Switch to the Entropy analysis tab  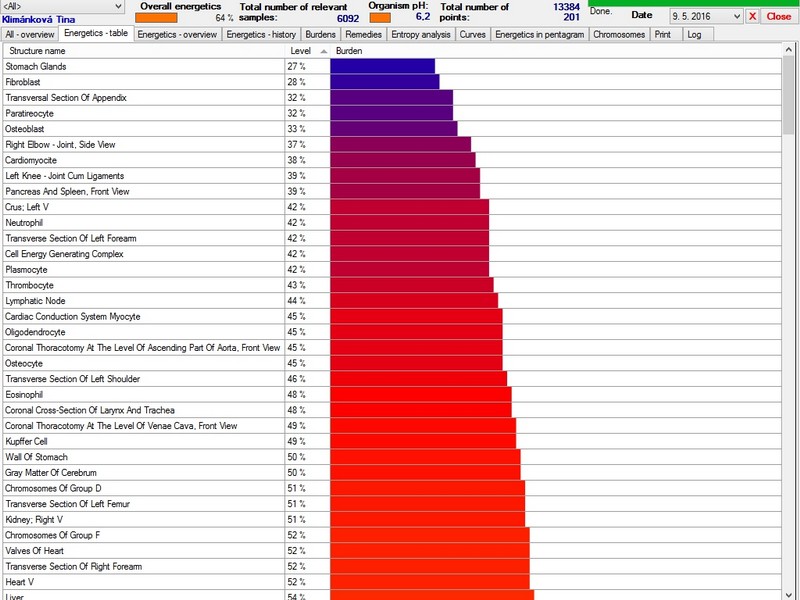[x=421, y=35]
